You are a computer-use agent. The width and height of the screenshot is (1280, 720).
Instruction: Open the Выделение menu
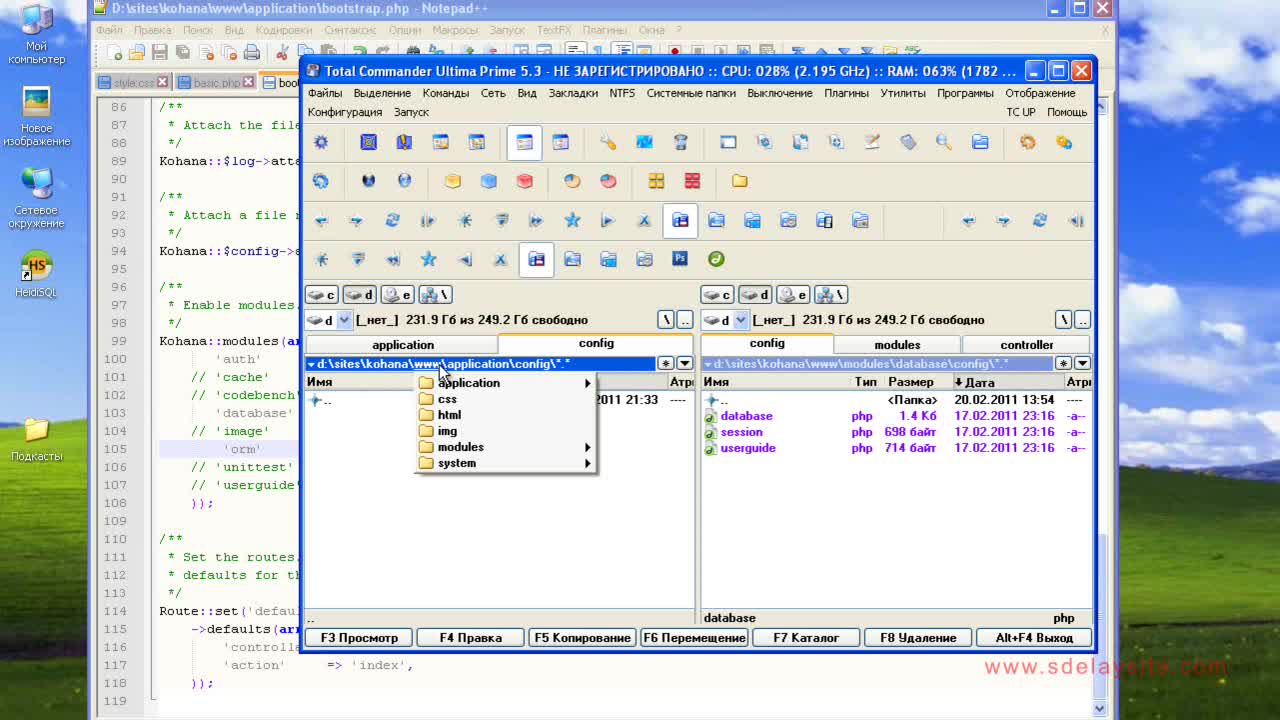coord(382,93)
